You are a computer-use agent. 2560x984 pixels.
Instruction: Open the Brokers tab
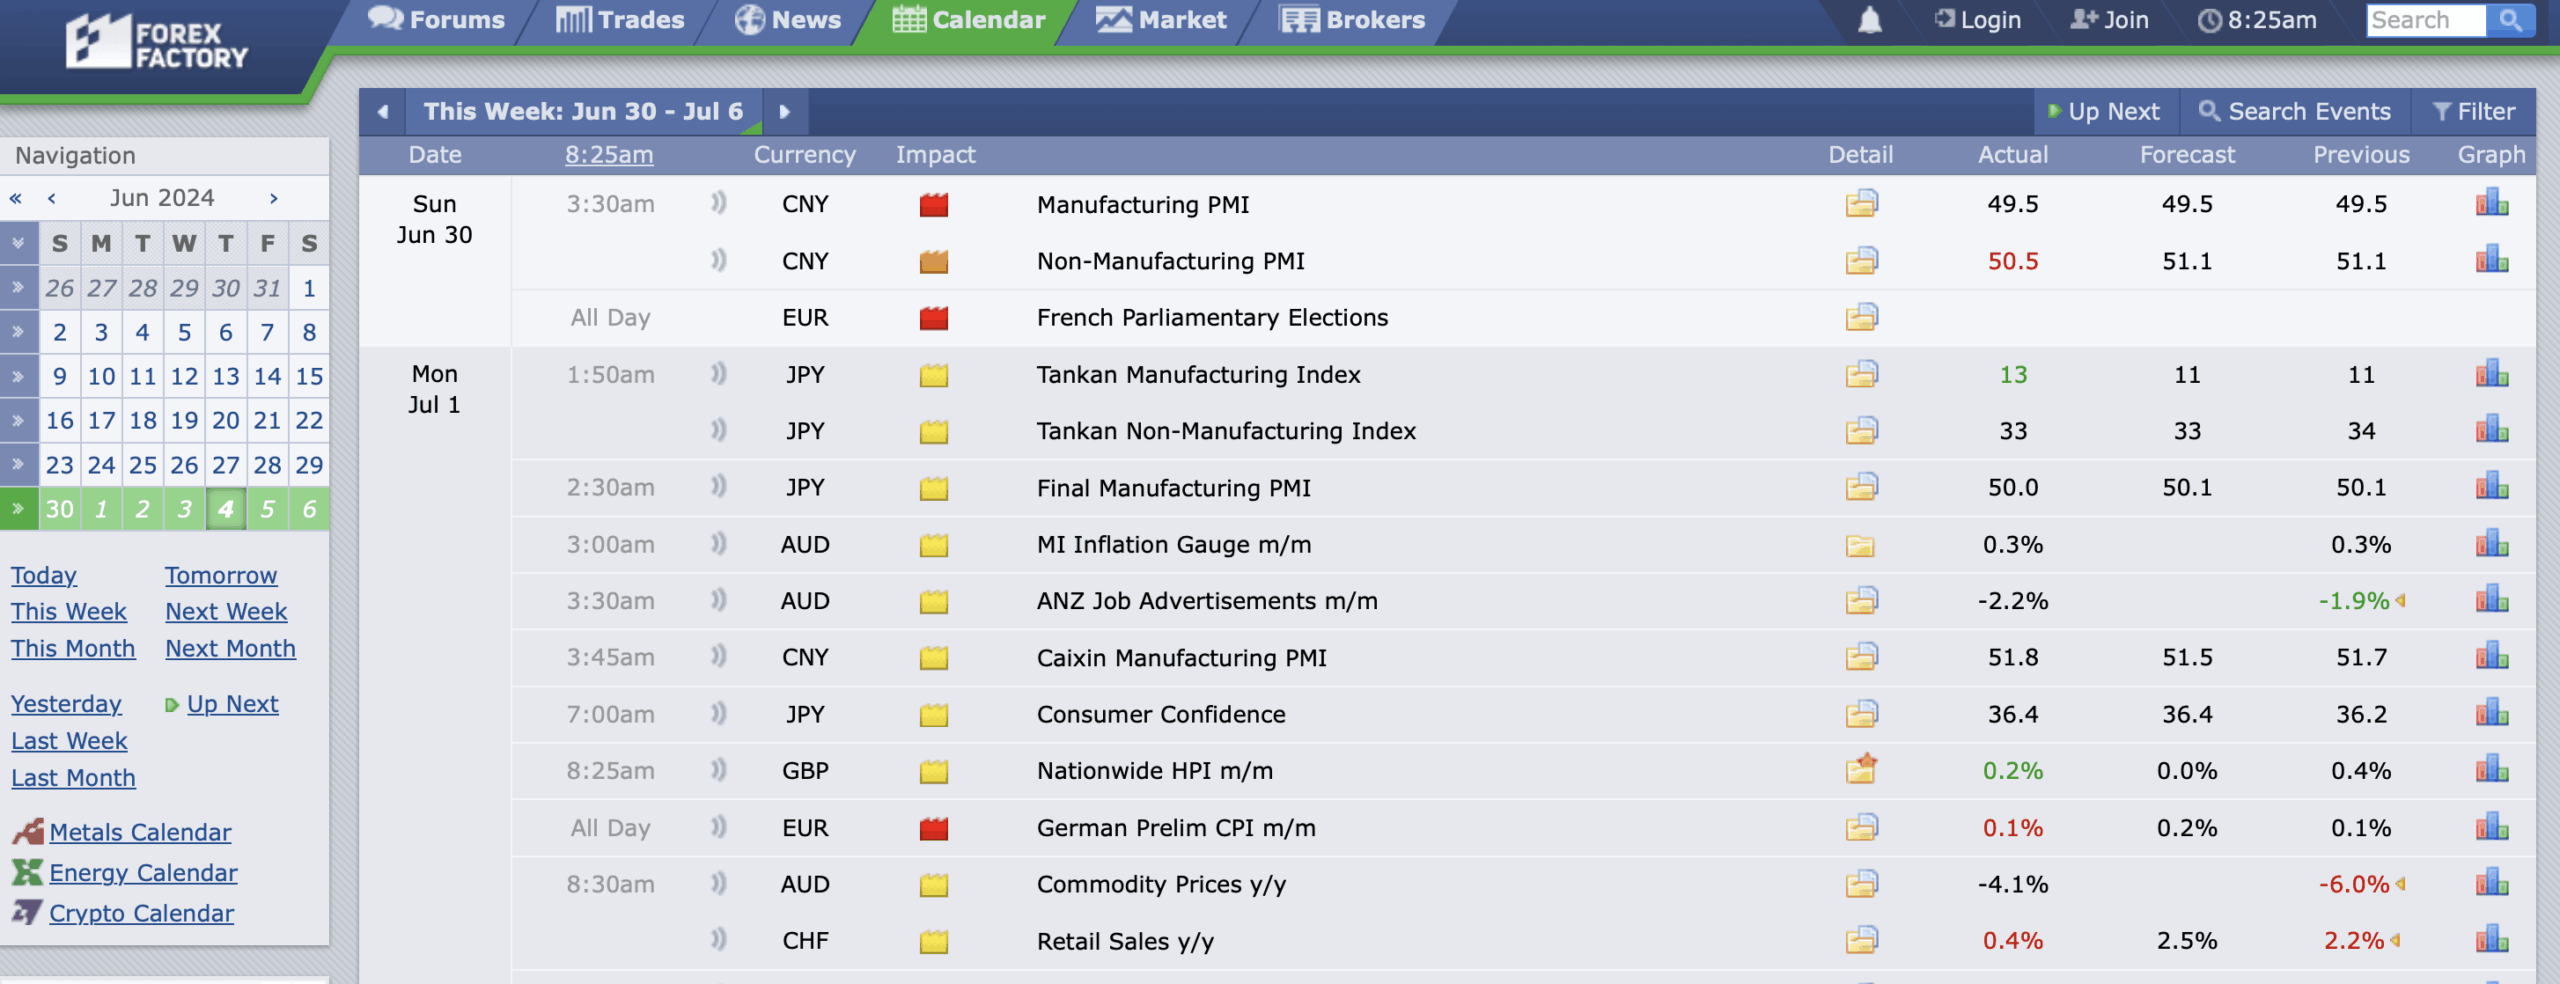[x=1352, y=20]
